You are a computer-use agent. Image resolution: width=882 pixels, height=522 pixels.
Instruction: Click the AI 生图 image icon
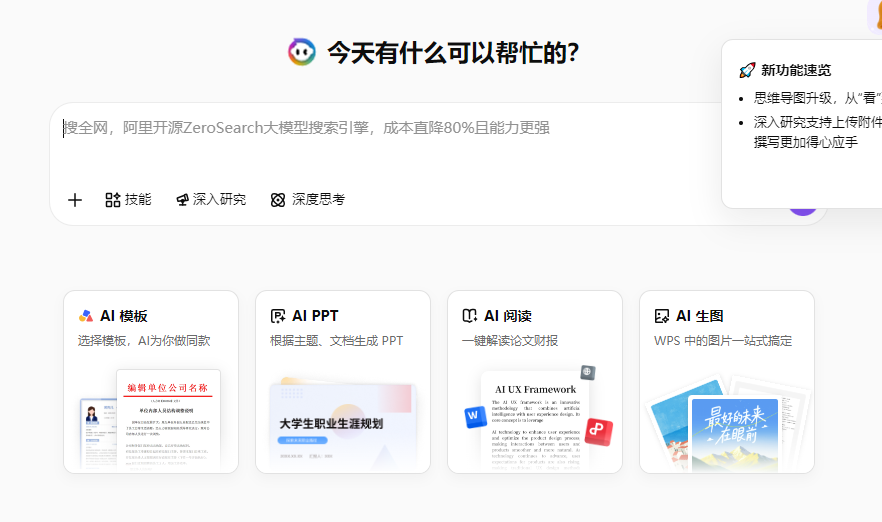coord(661,316)
